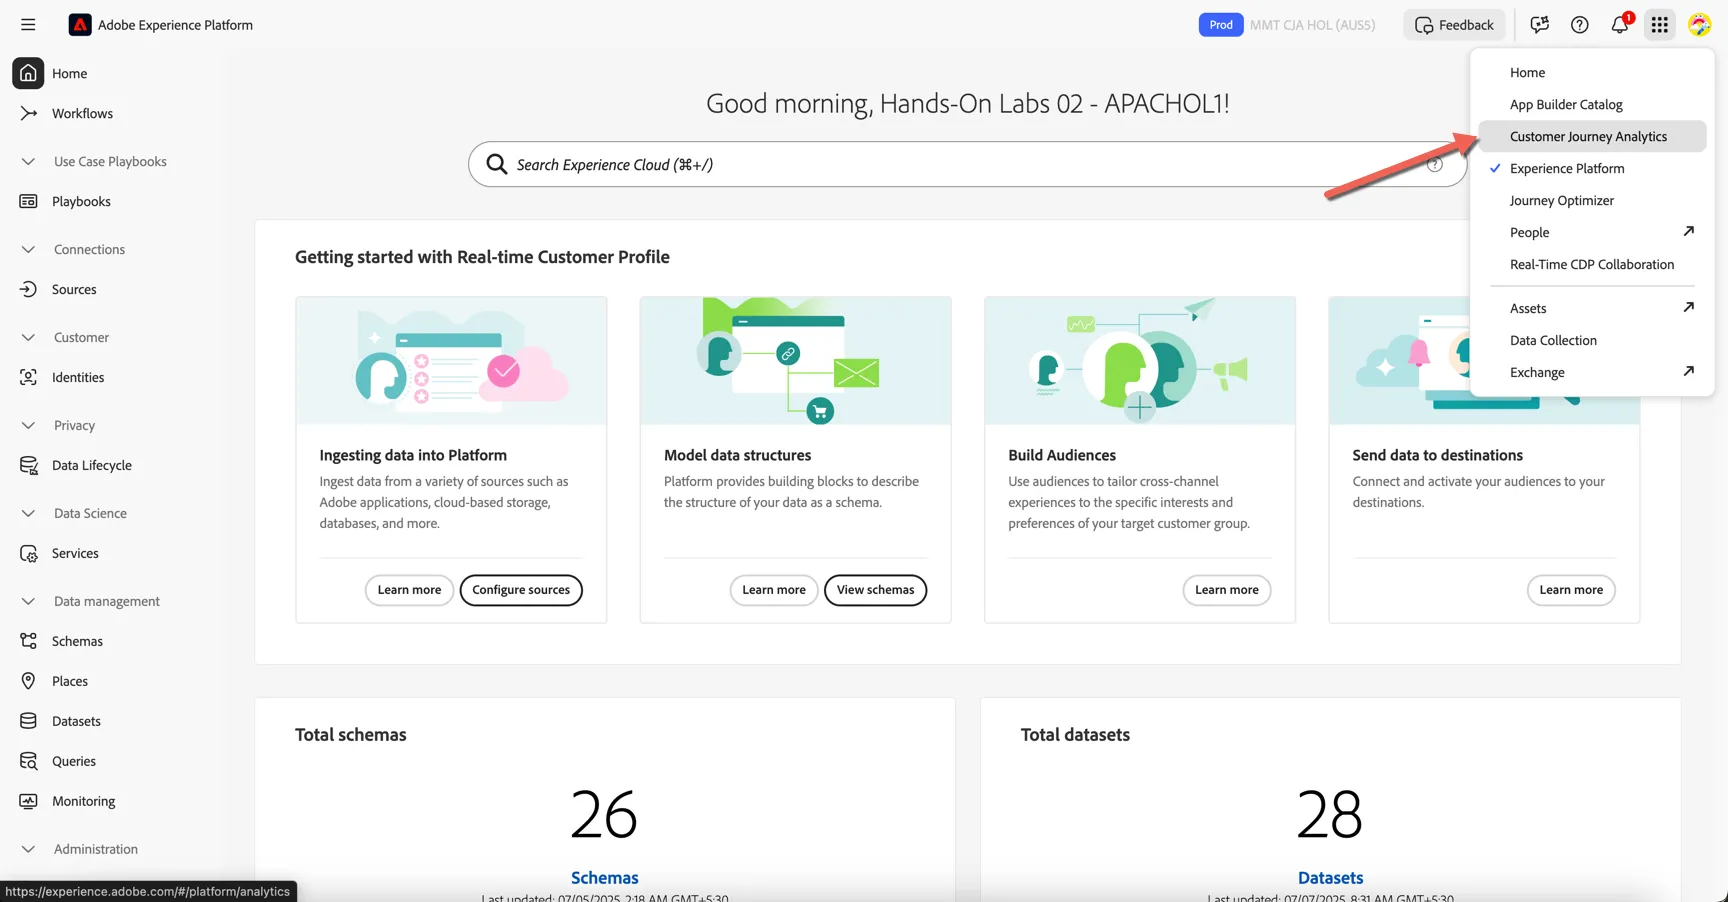
Task: Collapse the Administration section
Action: 28,849
